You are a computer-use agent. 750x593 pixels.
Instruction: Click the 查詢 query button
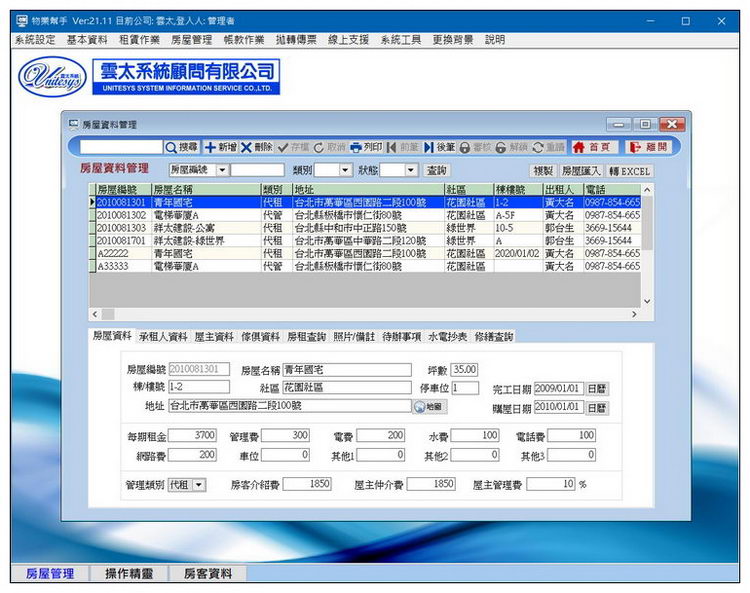pyautogui.click(x=436, y=170)
